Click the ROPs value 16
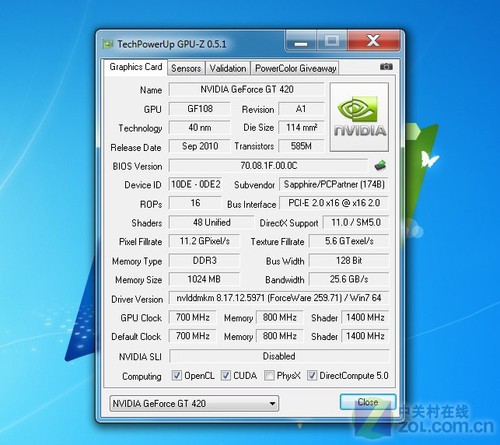The width and height of the screenshot is (500, 445). click(x=195, y=203)
